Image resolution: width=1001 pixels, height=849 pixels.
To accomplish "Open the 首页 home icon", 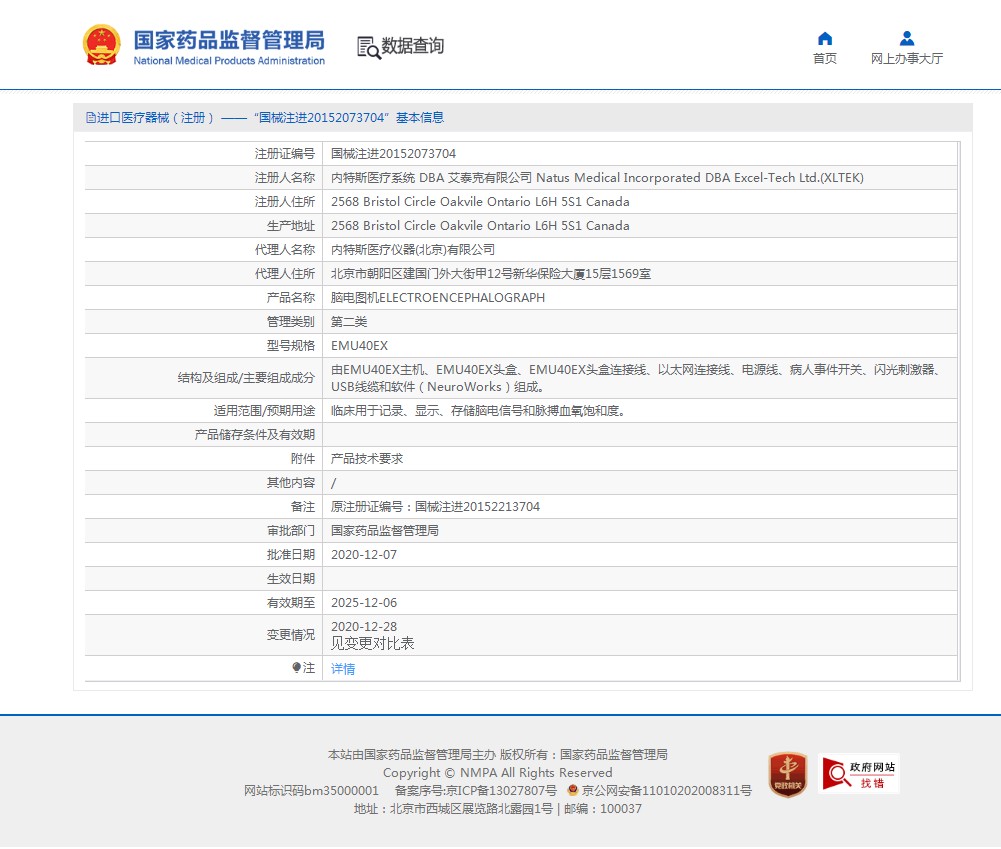I will click(825, 38).
